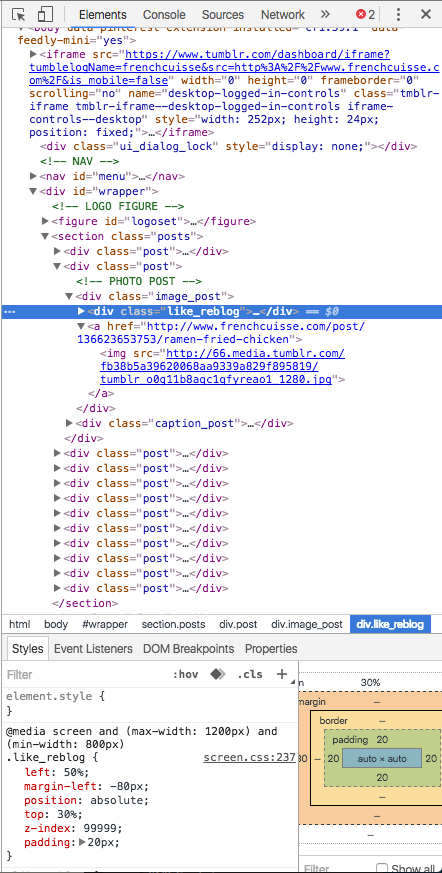Screen dimensions: 442x873
Task: Click the top padding value 20 in box model
Action: pyautogui.click(x=382, y=739)
